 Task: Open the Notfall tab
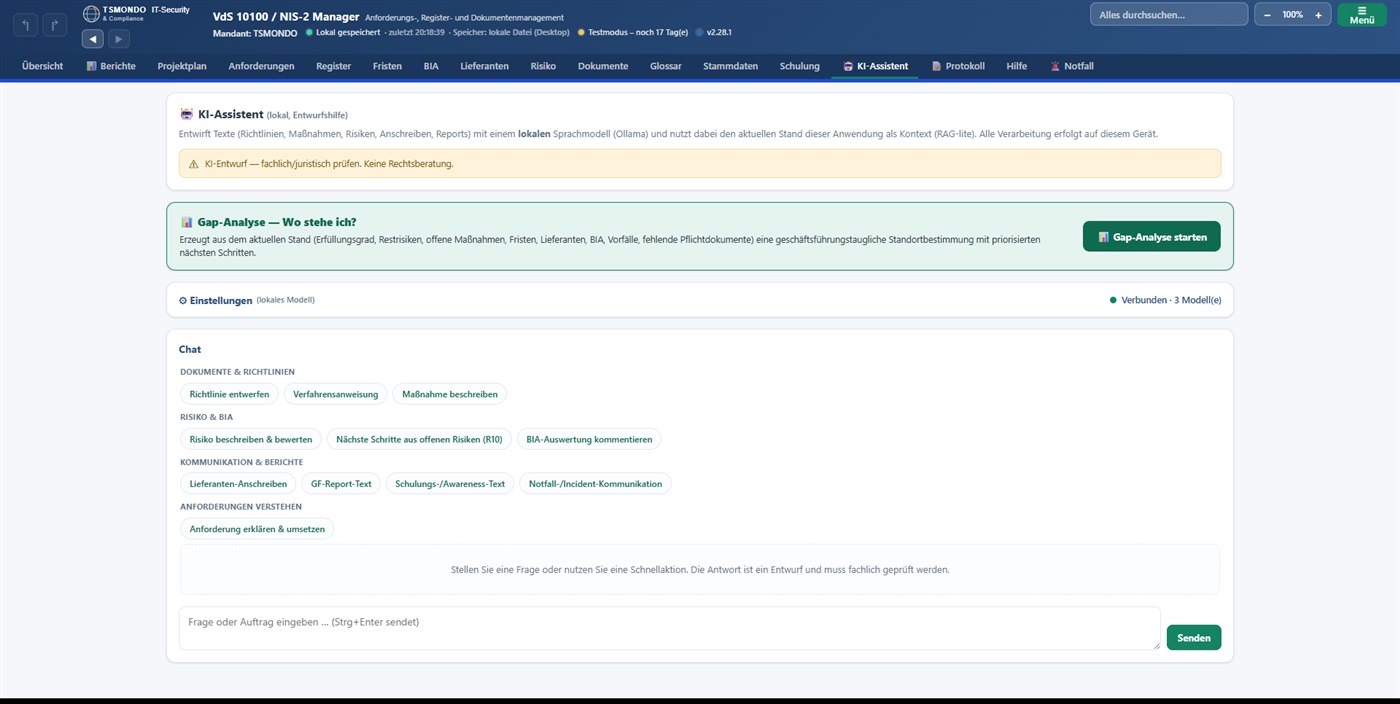point(1071,66)
